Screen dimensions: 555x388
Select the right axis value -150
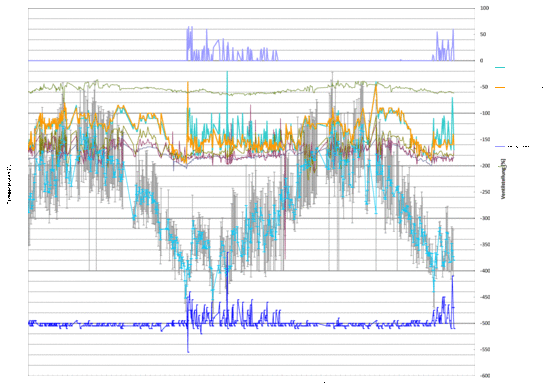coord(485,139)
